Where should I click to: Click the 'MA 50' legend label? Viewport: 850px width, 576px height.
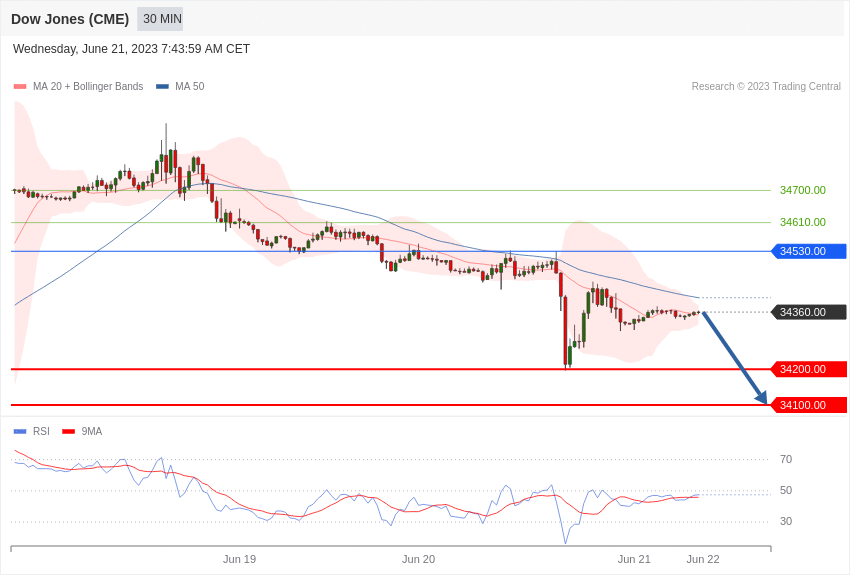190,86
